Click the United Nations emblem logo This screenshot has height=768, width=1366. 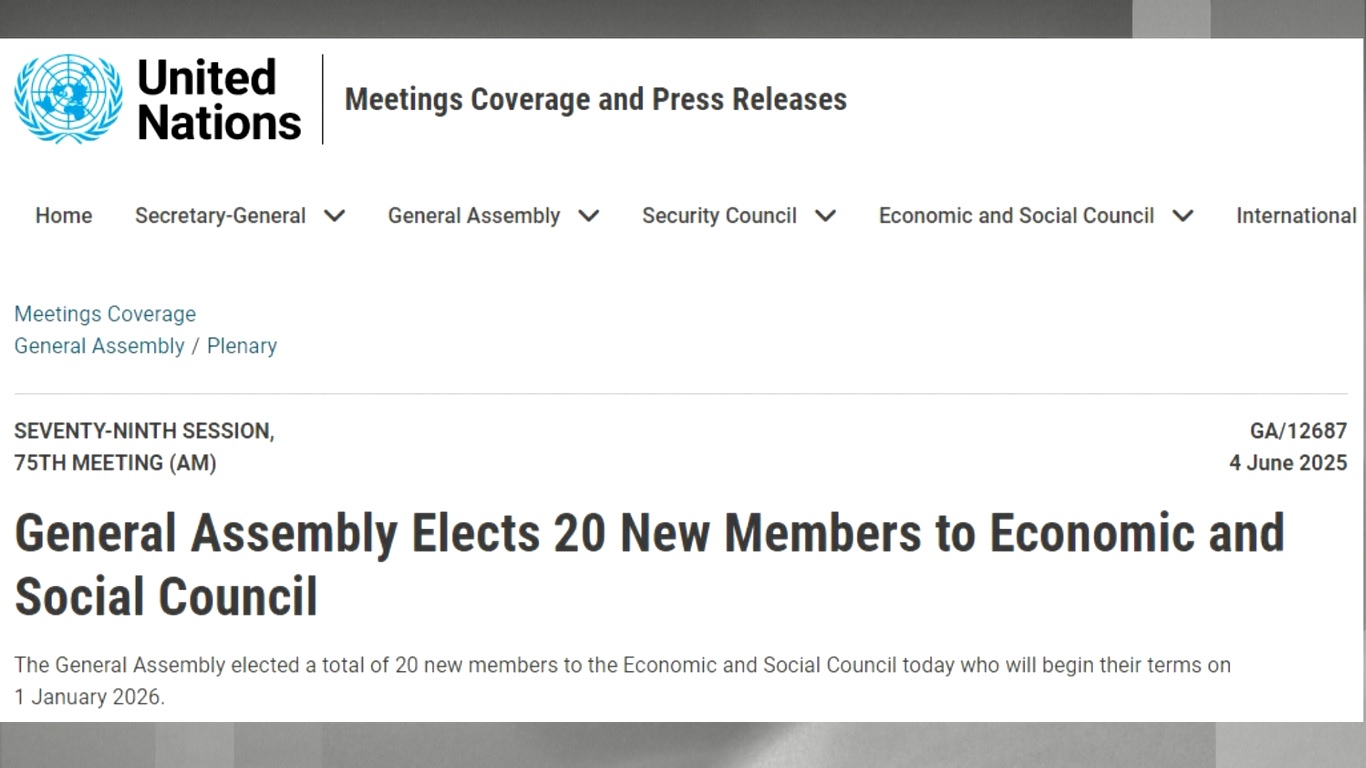coord(64,99)
